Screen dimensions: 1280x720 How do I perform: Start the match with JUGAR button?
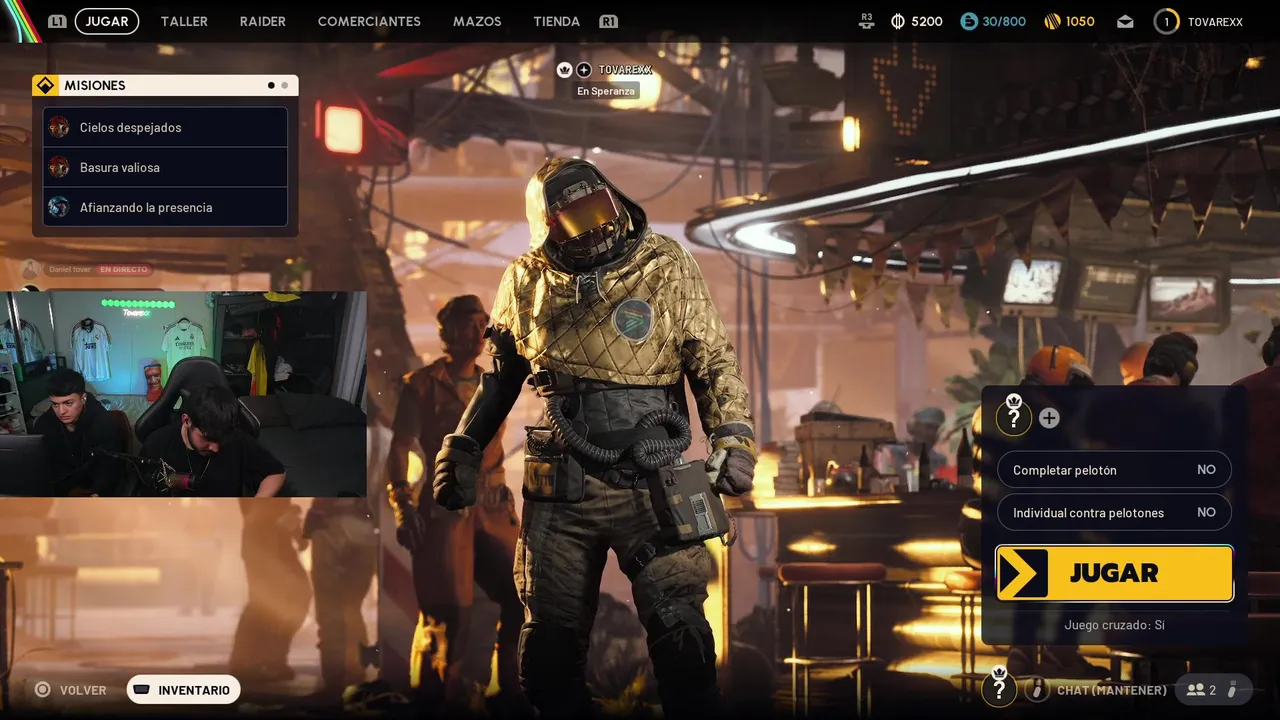point(1114,573)
